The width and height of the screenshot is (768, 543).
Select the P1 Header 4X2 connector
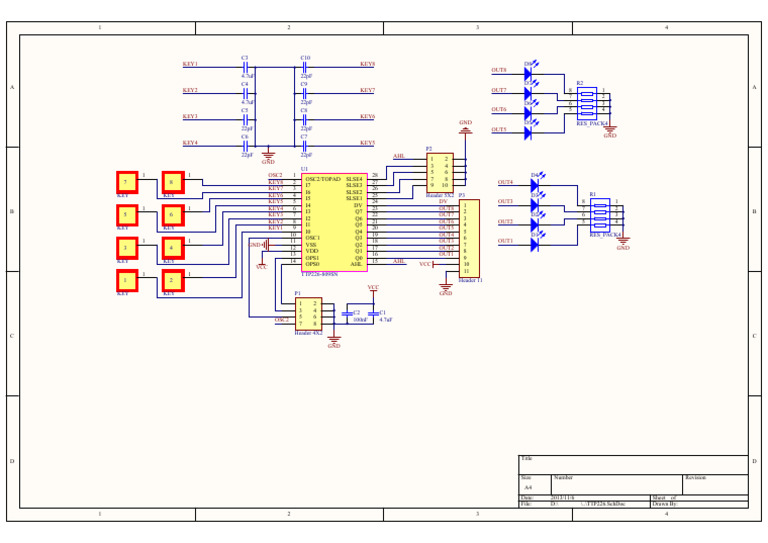pos(308,314)
